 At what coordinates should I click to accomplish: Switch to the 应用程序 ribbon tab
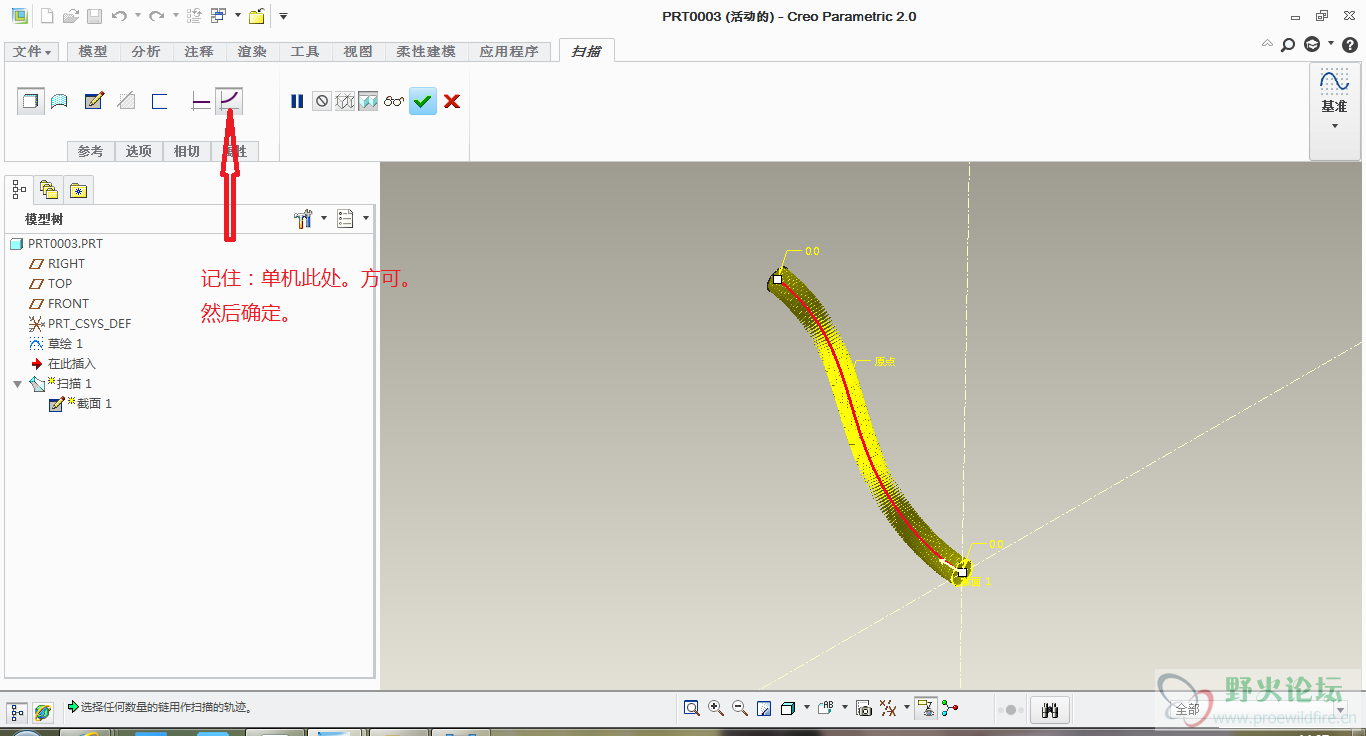tap(509, 51)
